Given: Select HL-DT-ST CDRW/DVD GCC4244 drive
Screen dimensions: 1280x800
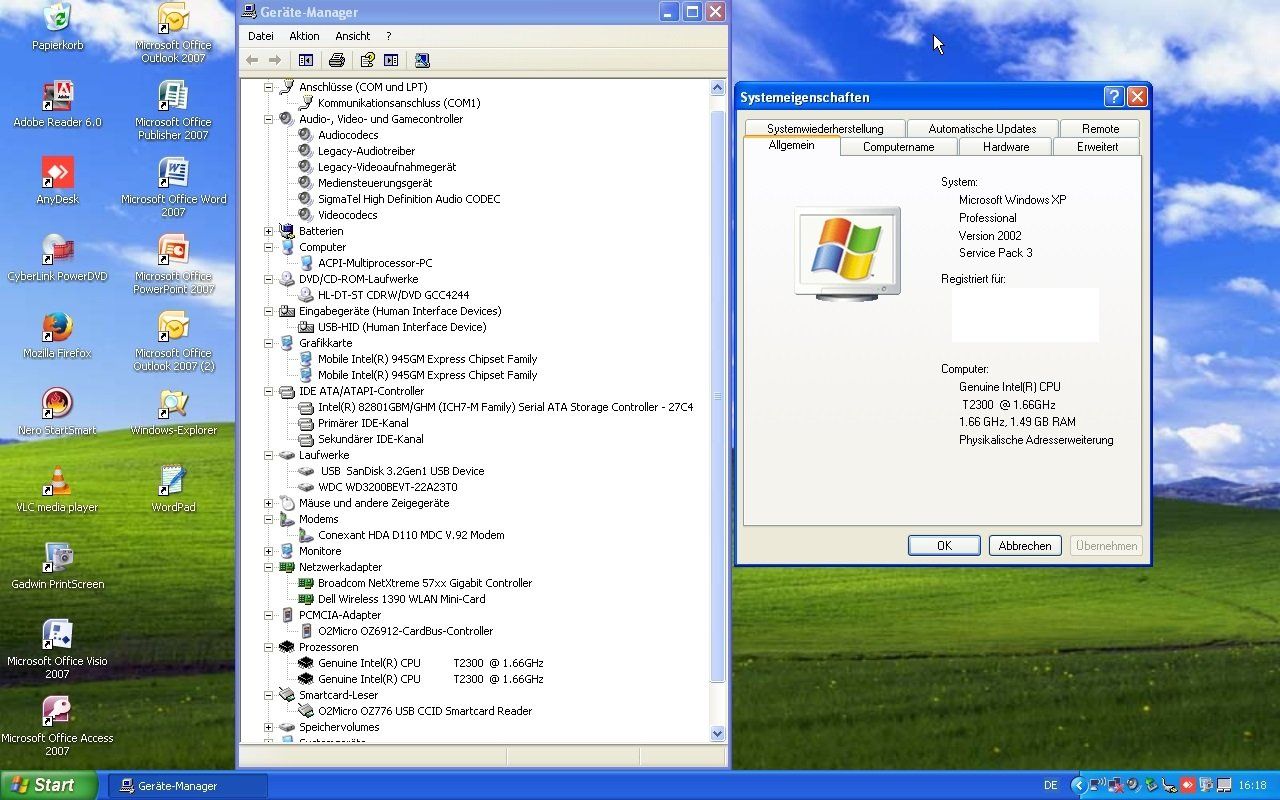Looking at the screenshot, I should [x=393, y=295].
